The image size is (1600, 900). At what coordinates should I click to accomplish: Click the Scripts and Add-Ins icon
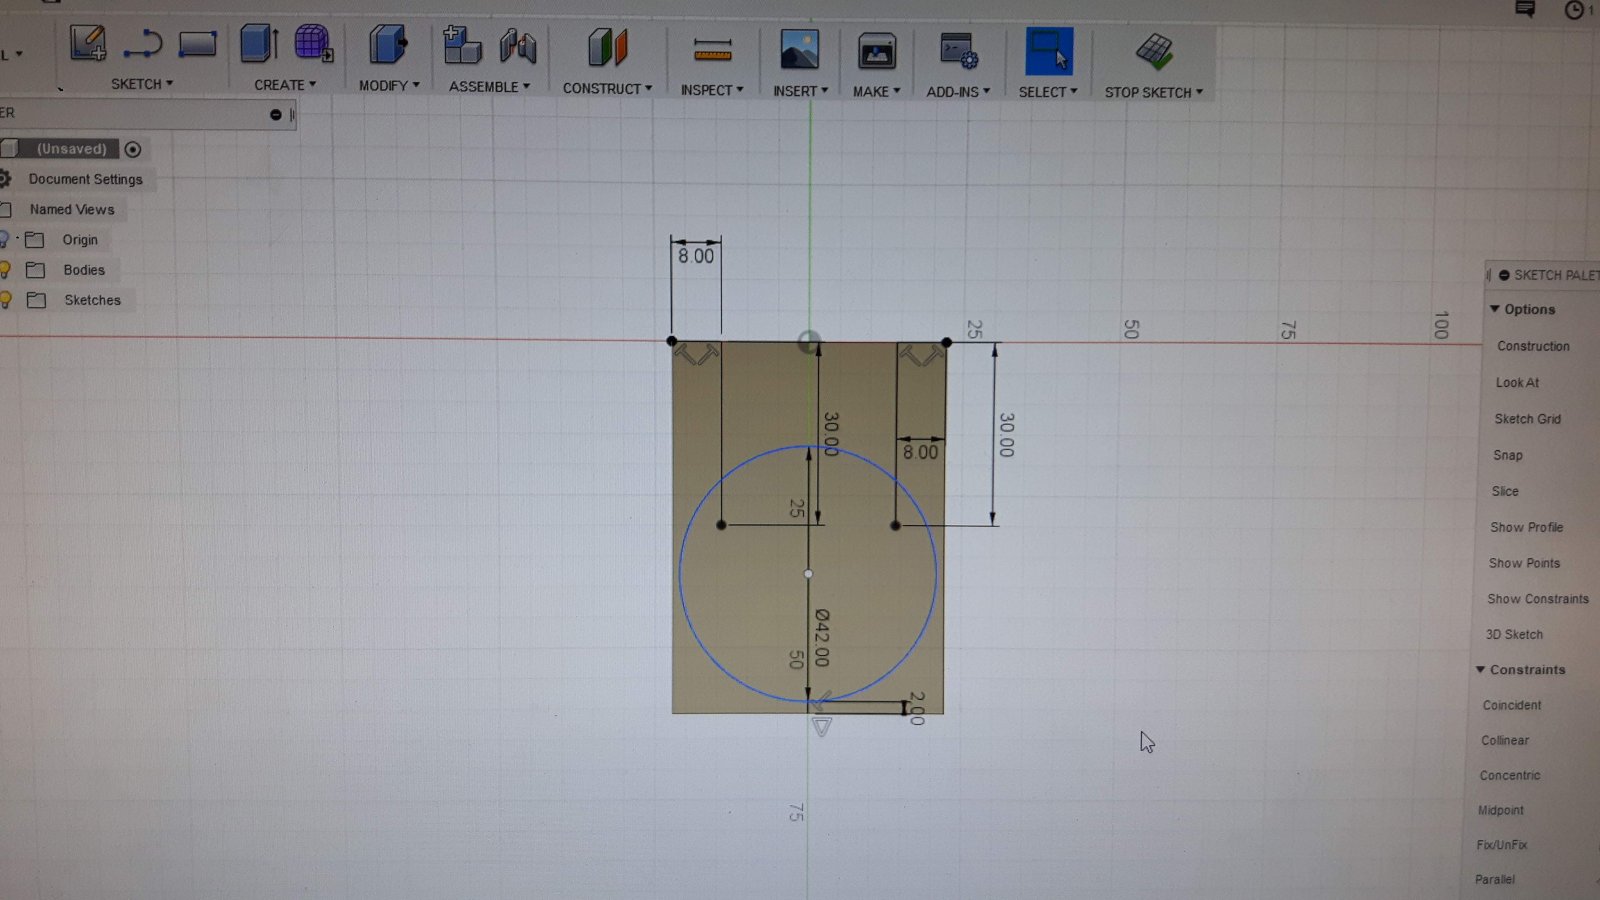tap(958, 51)
